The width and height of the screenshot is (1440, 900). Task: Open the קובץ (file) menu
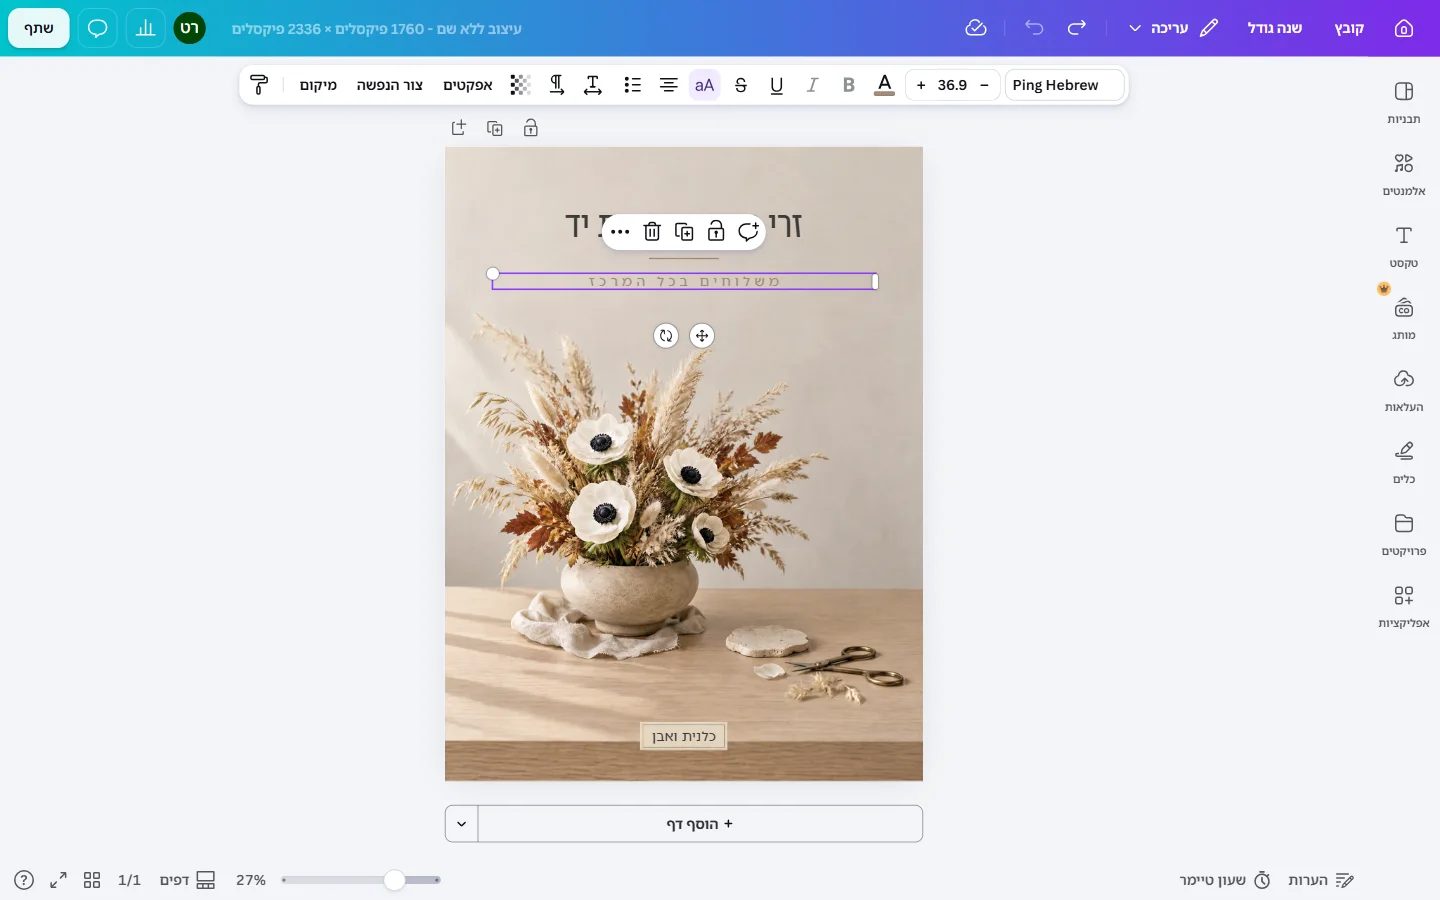[1349, 28]
